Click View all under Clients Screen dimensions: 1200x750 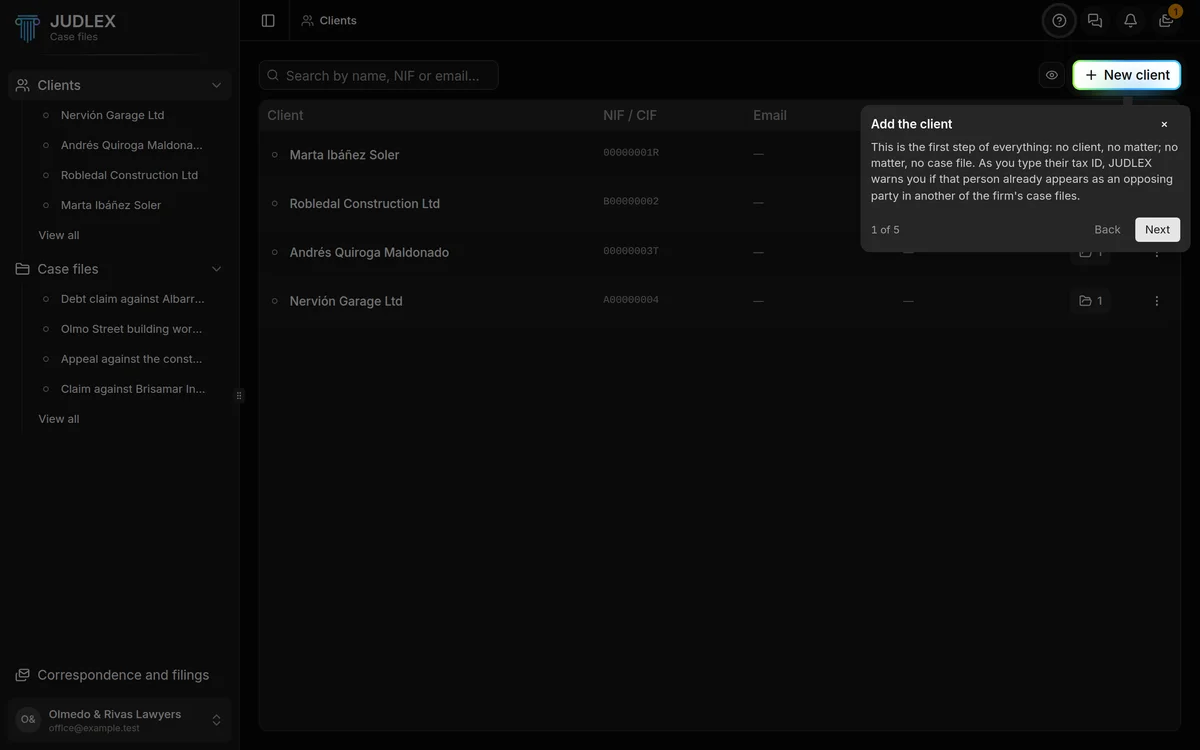(59, 235)
